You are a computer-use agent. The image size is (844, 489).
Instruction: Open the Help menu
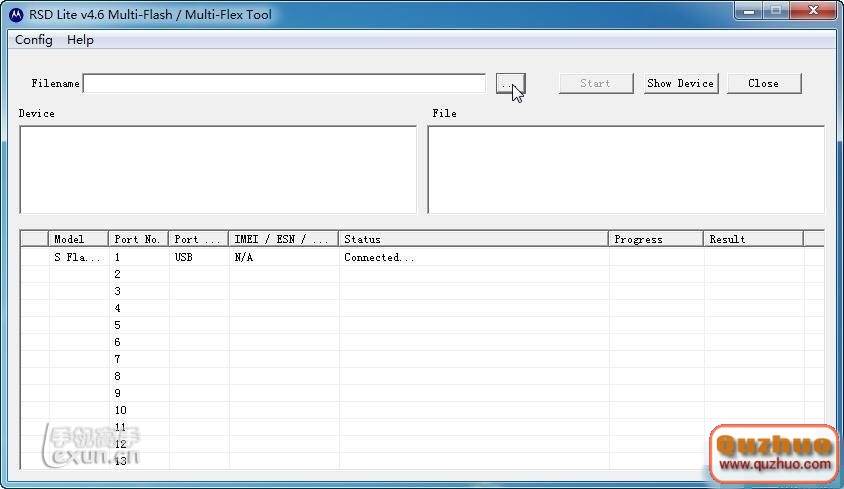[80, 40]
